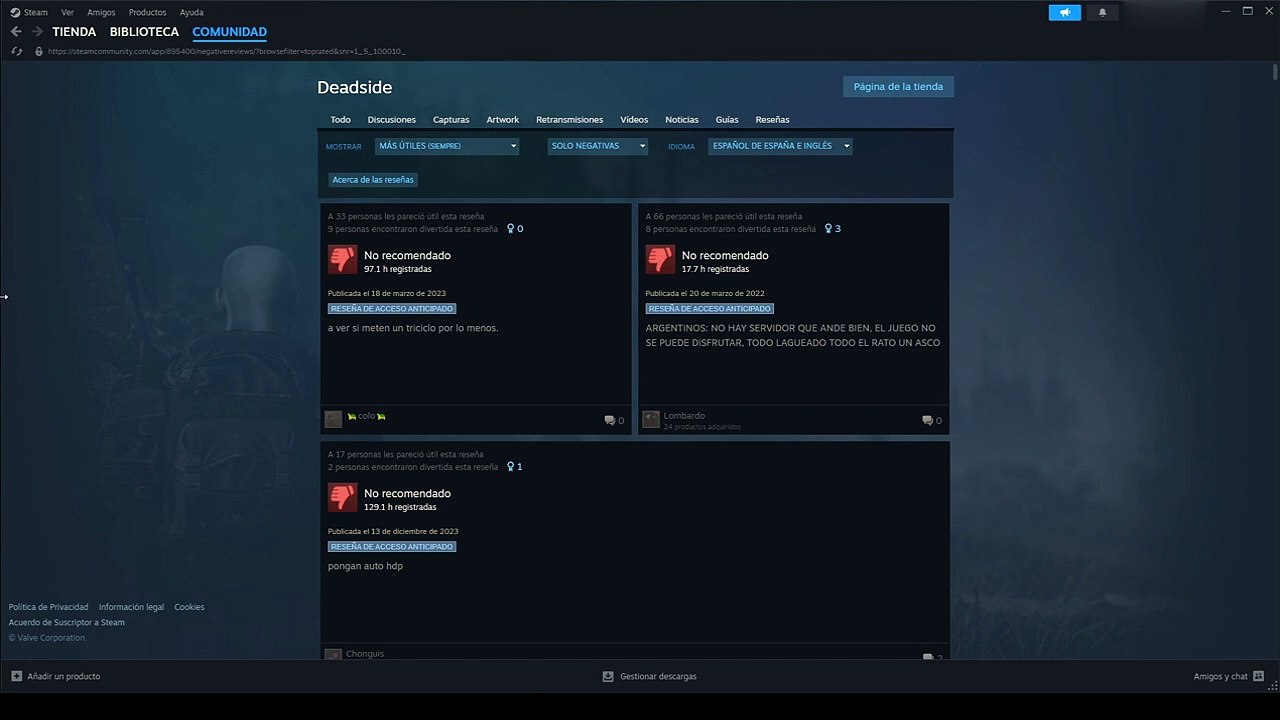Select the COMUNIDAD section
The width and height of the screenshot is (1280, 720).
point(229,32)
